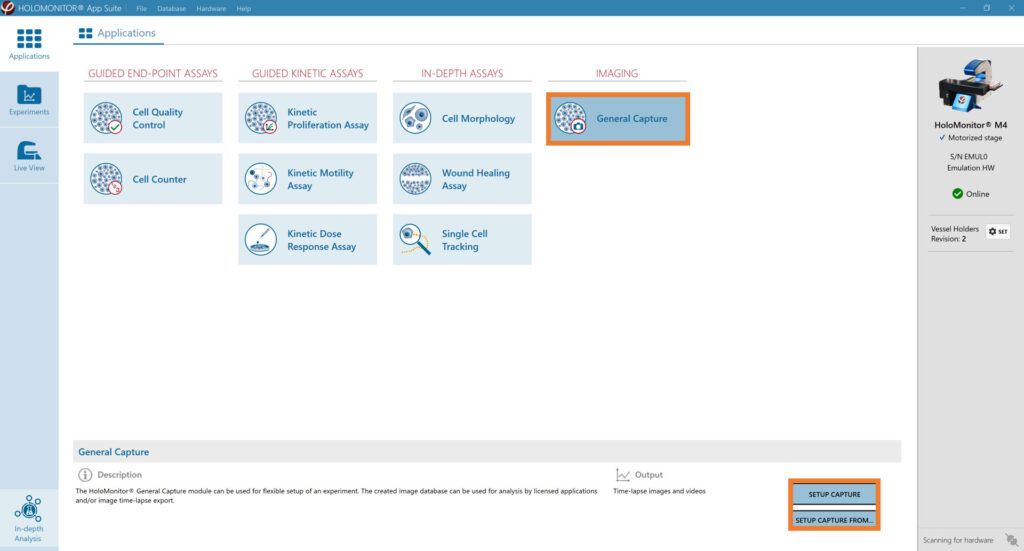Click the hardware scanning status icon

[1012, 540]
